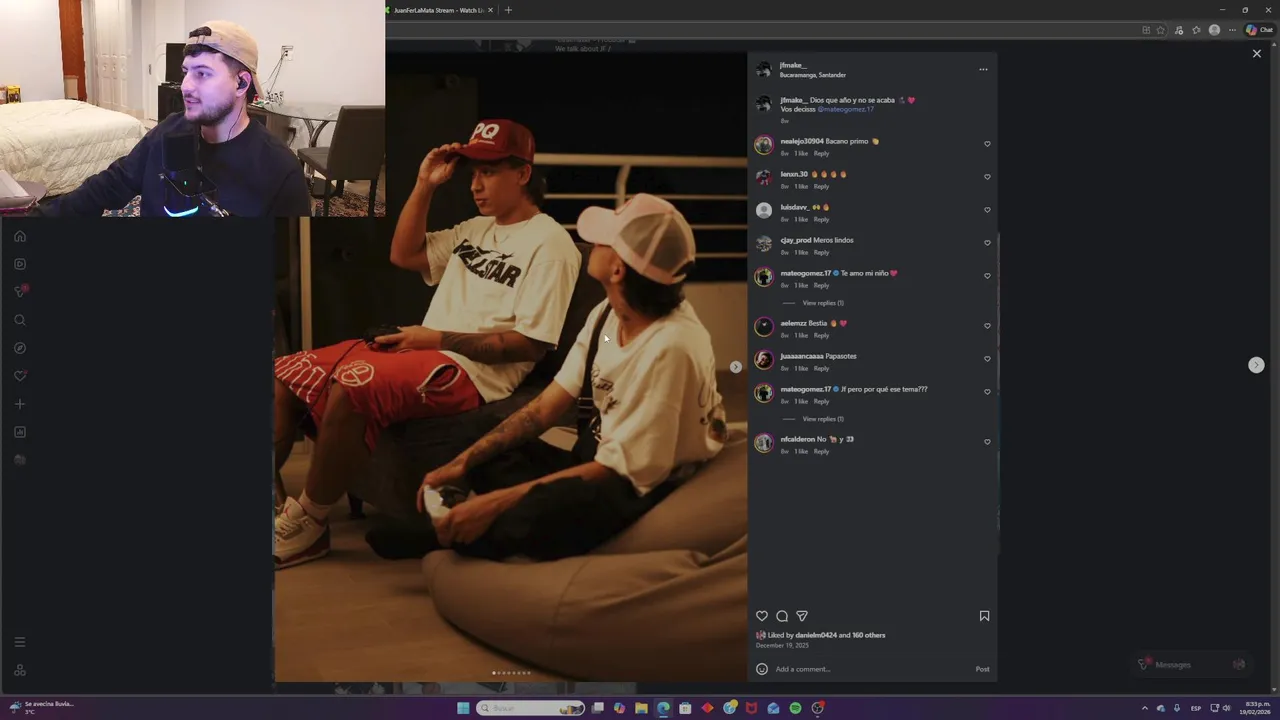Open Spotify from the taskbar
Screen dimensions: 1280x720
coord(795,708)
